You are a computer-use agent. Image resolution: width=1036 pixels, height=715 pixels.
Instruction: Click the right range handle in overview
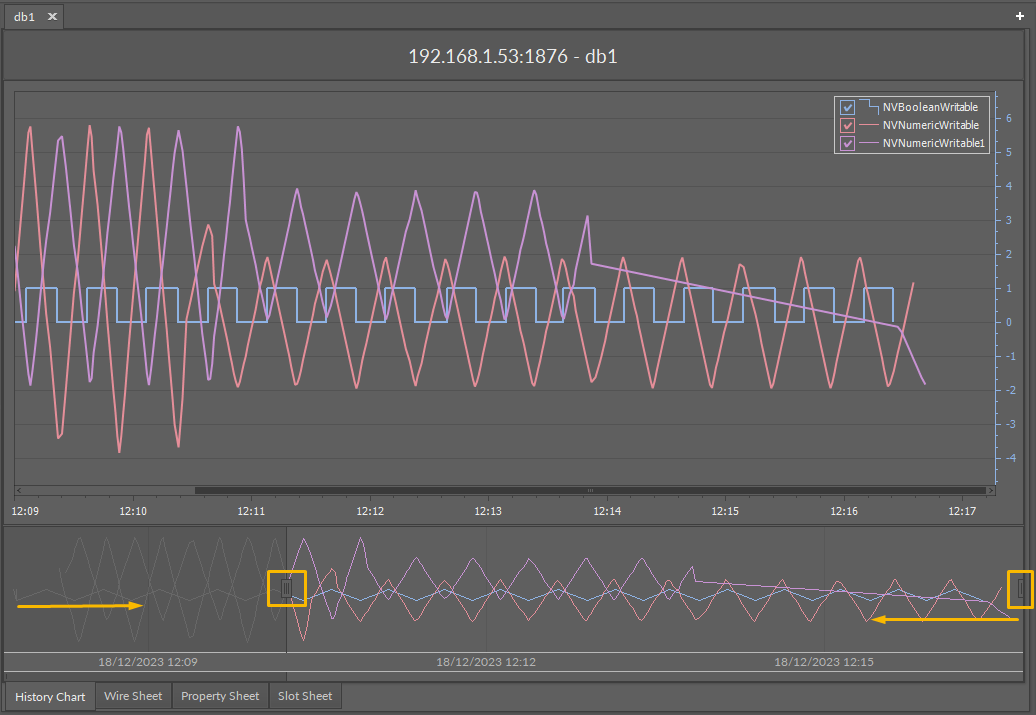click(1020, 588)
